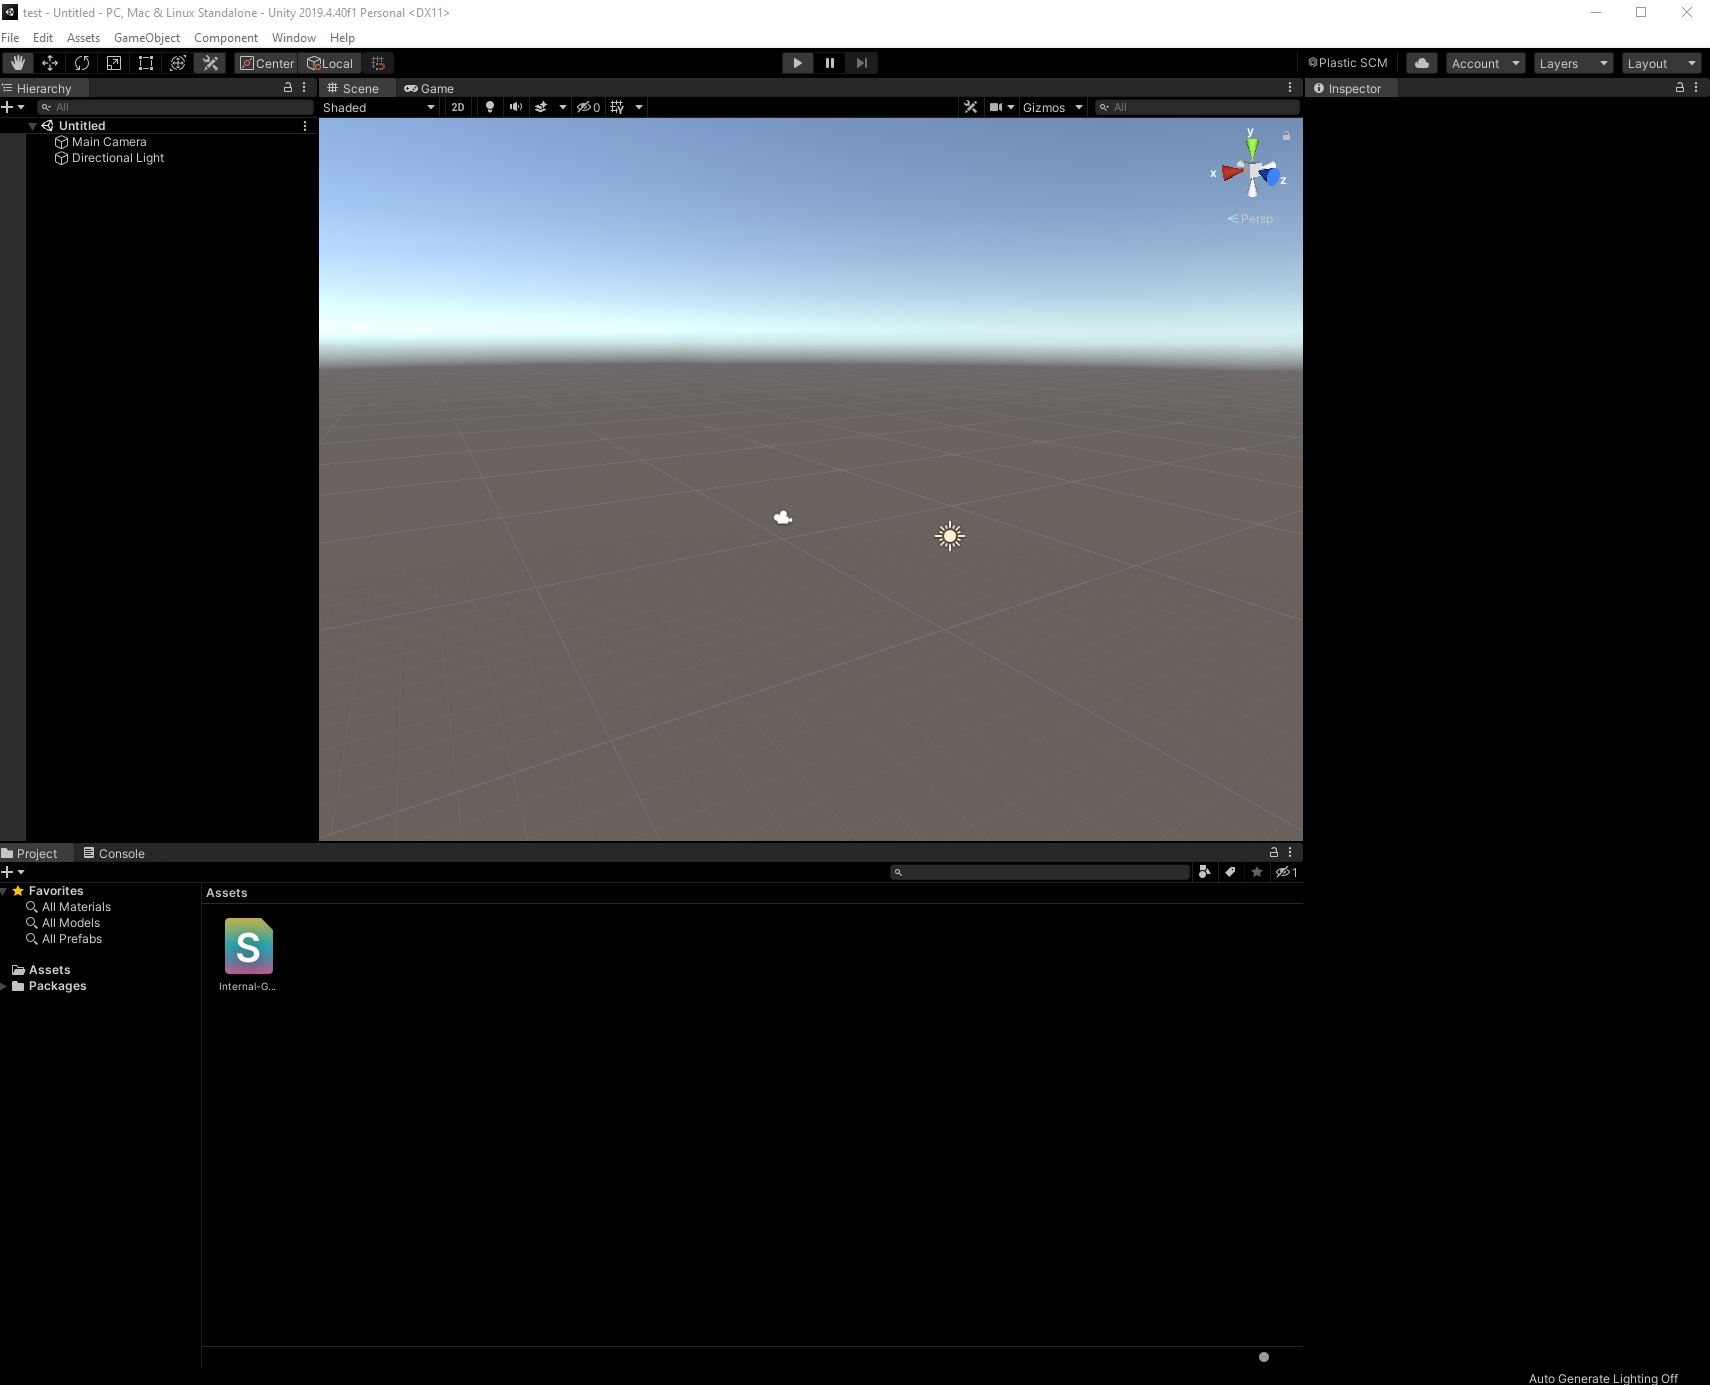The image size is (1710, 1385).
Task: Select the Internal-G asset thumbnail
Action: click(248, 947)
